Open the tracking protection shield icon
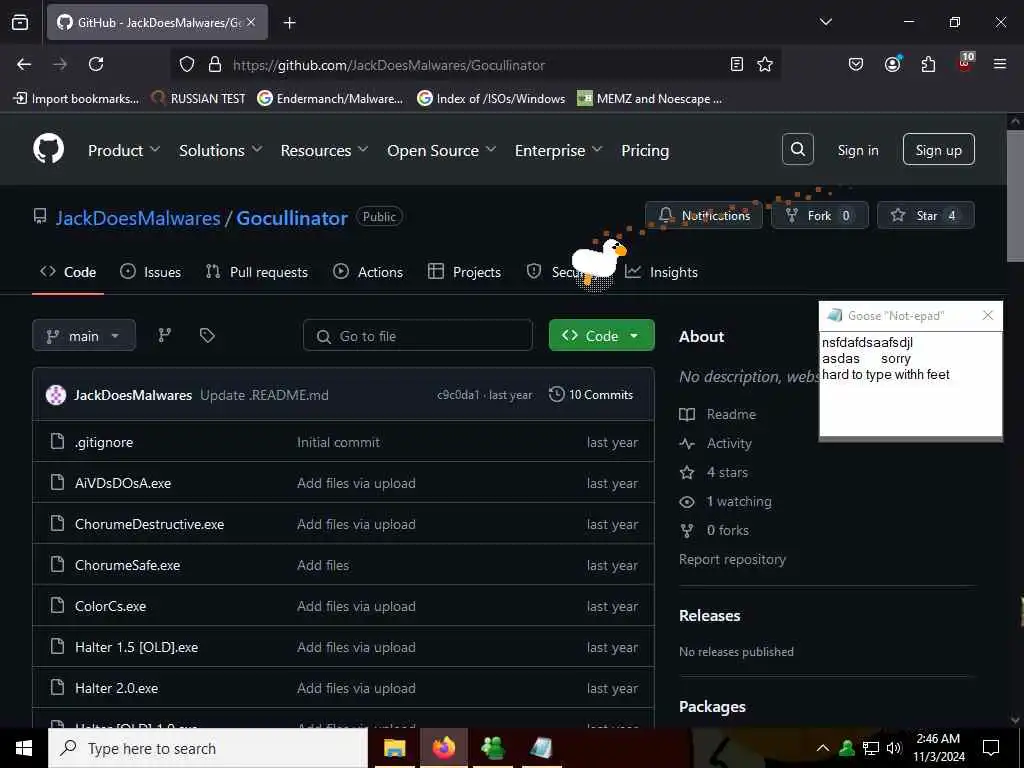The width and height of the screenshot is (1024, 768). pyautogui.click(x=187, y=64)
